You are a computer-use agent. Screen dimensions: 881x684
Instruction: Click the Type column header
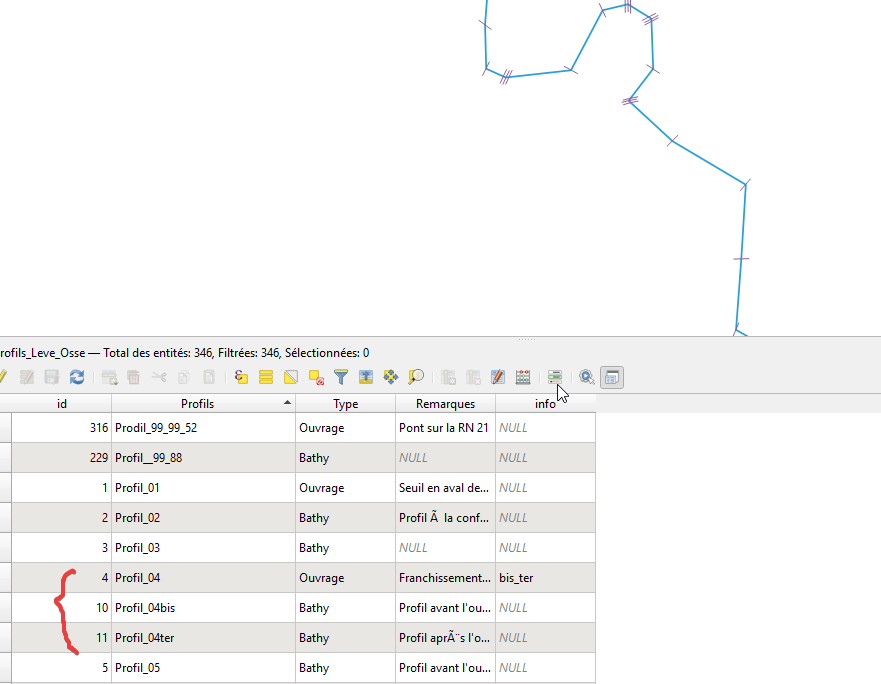click(345, 404)
